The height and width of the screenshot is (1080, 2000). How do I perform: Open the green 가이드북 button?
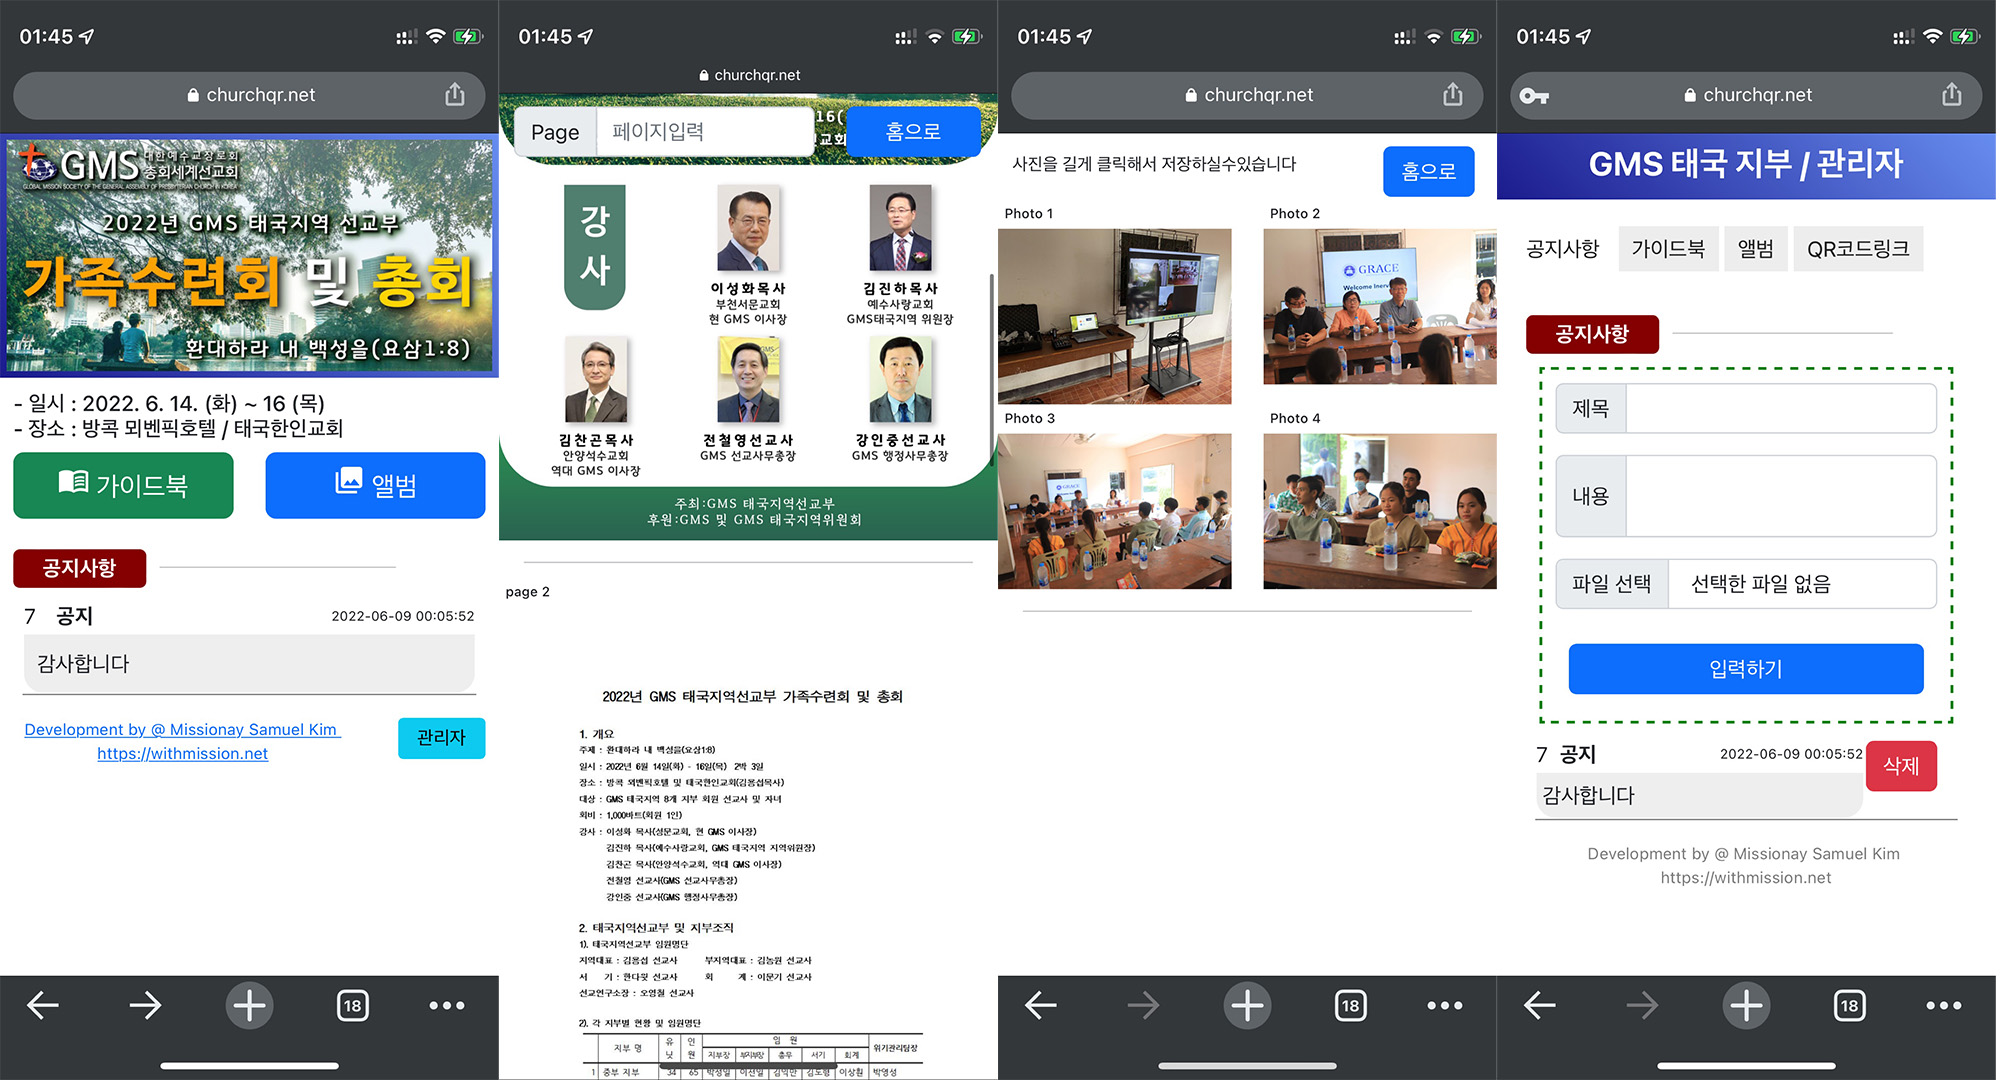(123, 485)
